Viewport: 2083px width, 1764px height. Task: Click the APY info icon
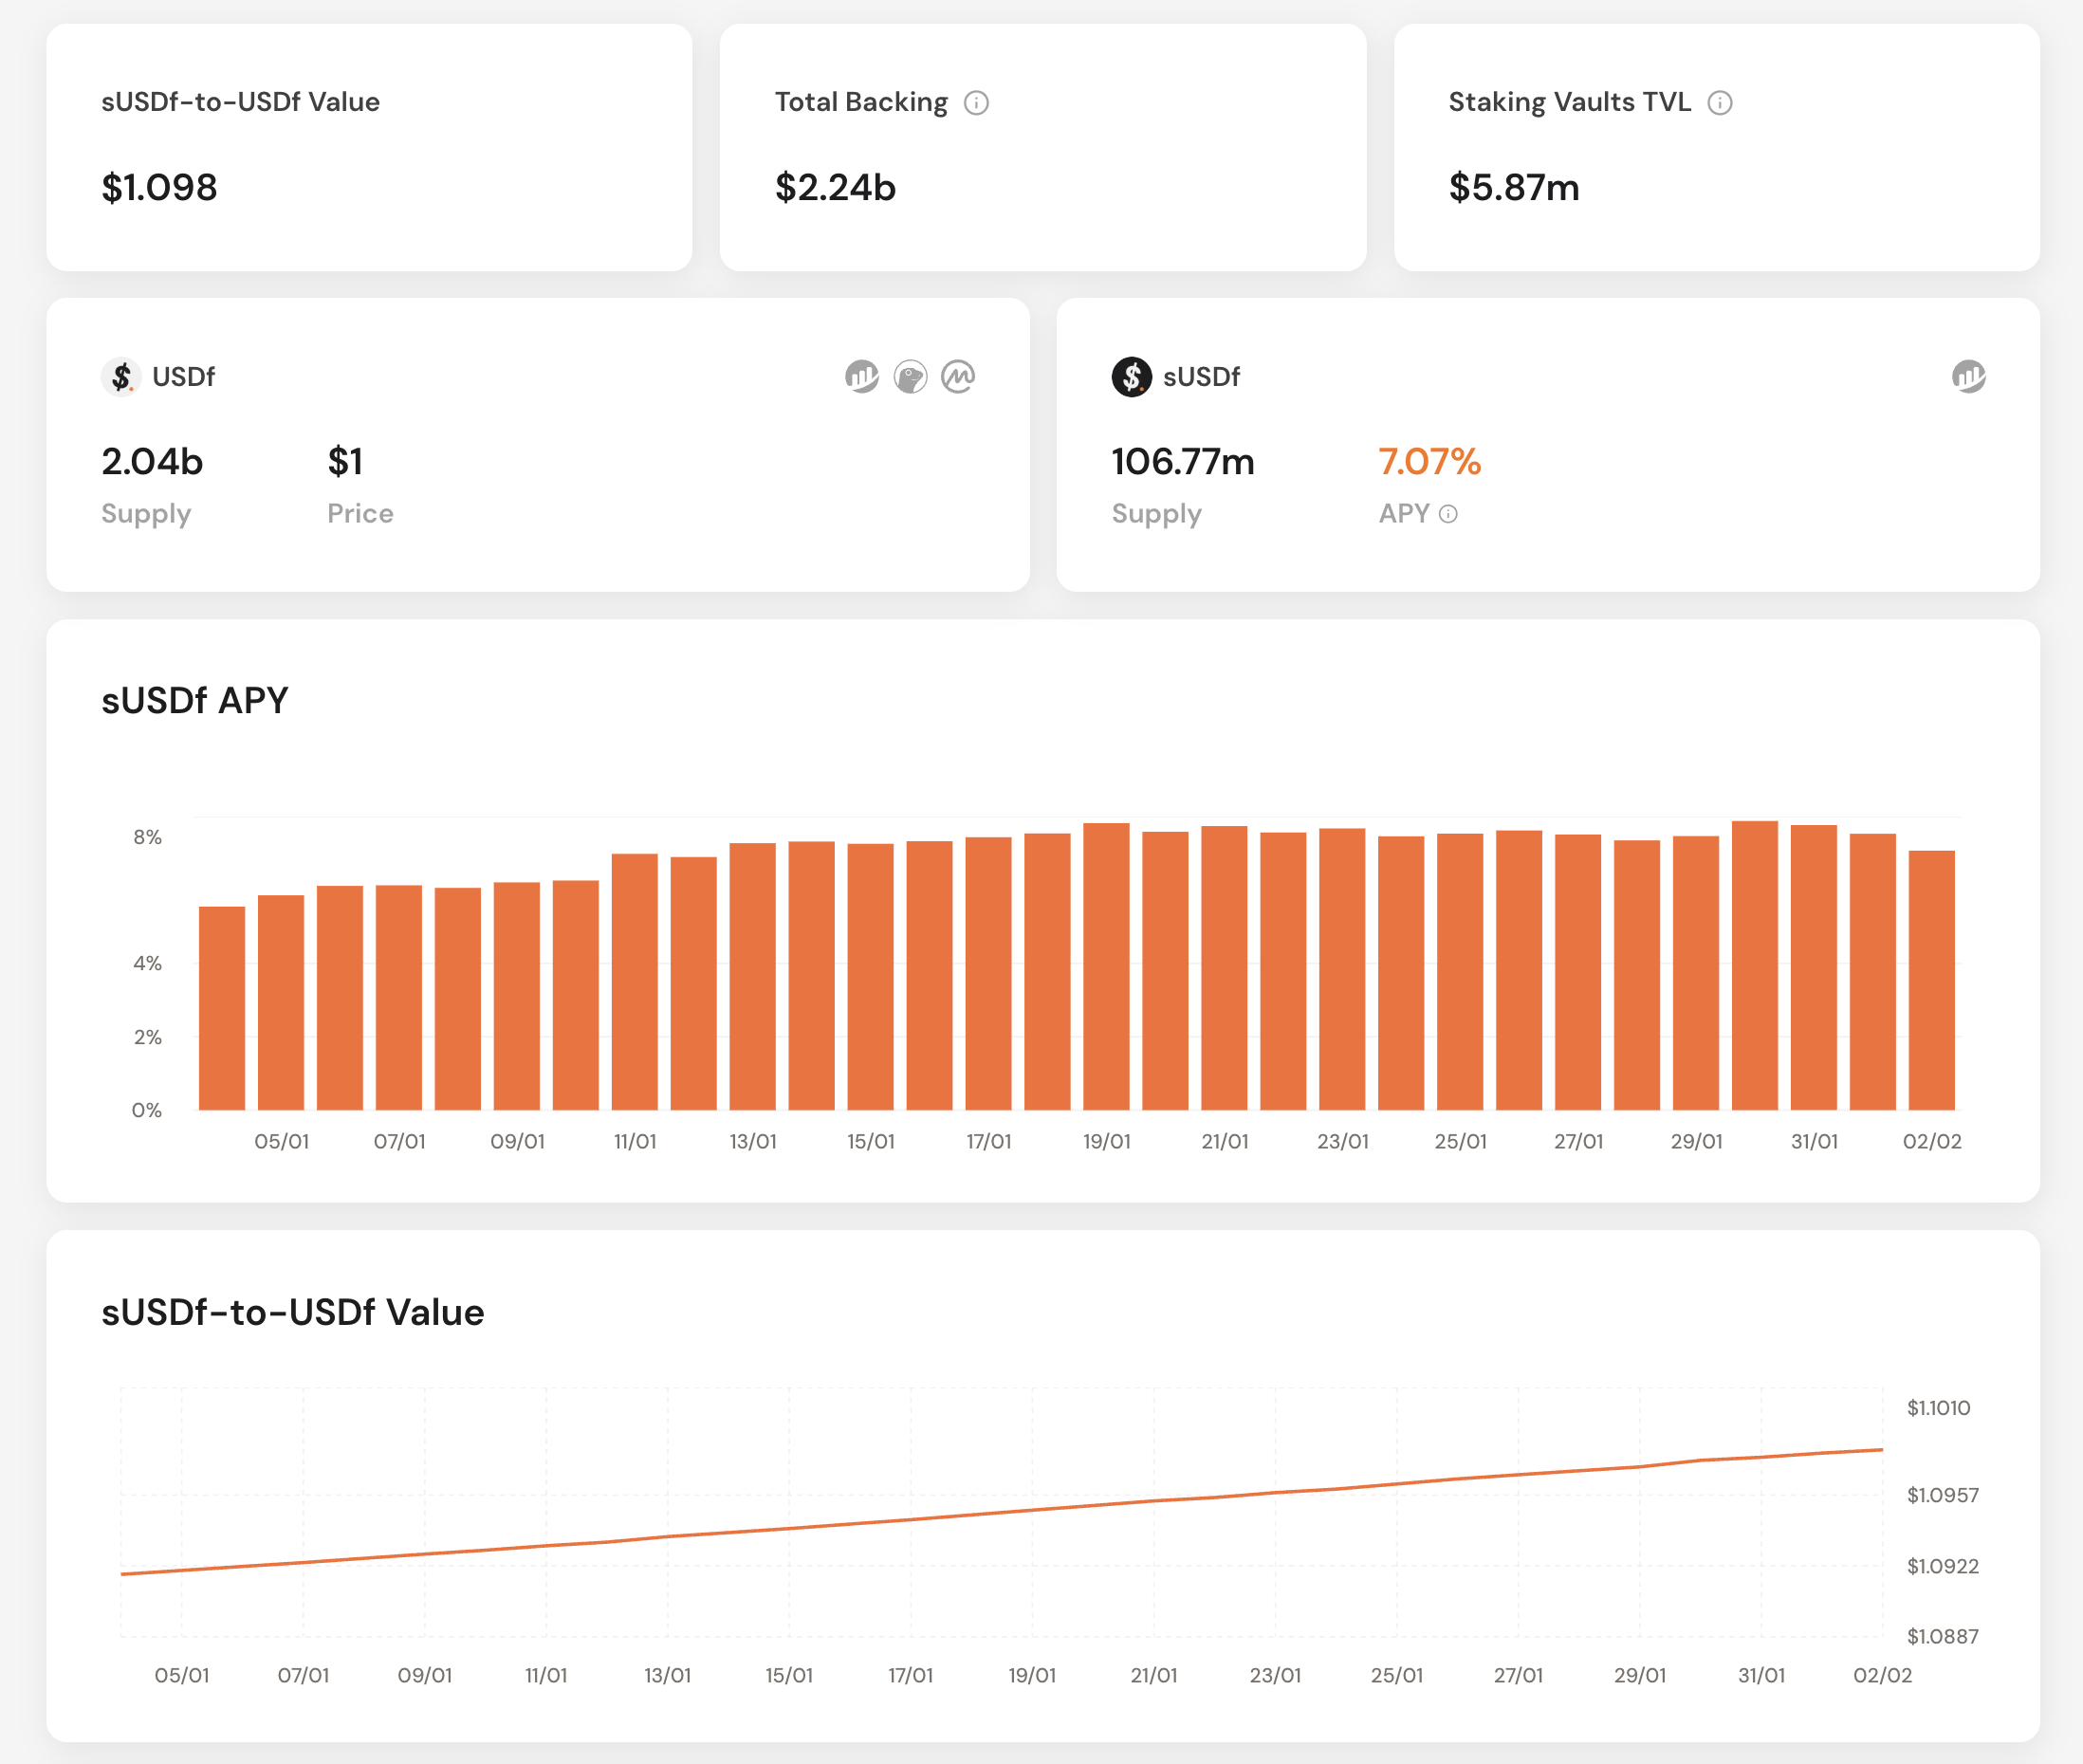tap(1448, 514)
